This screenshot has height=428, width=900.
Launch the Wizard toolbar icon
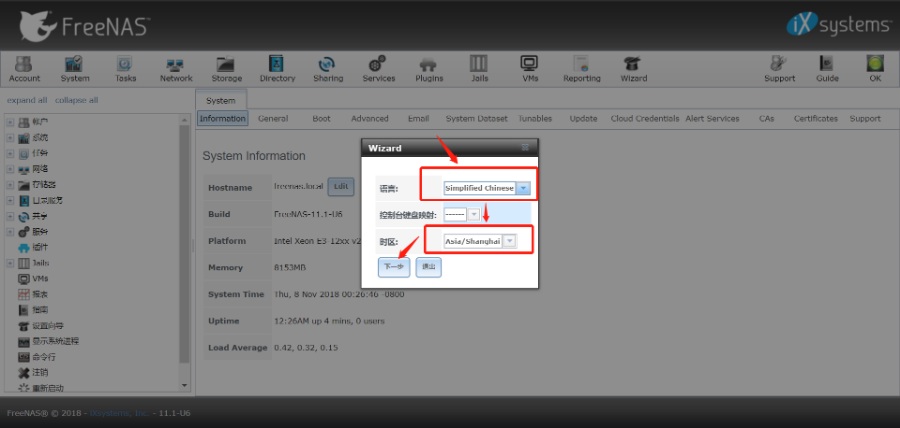coord(633,68)
